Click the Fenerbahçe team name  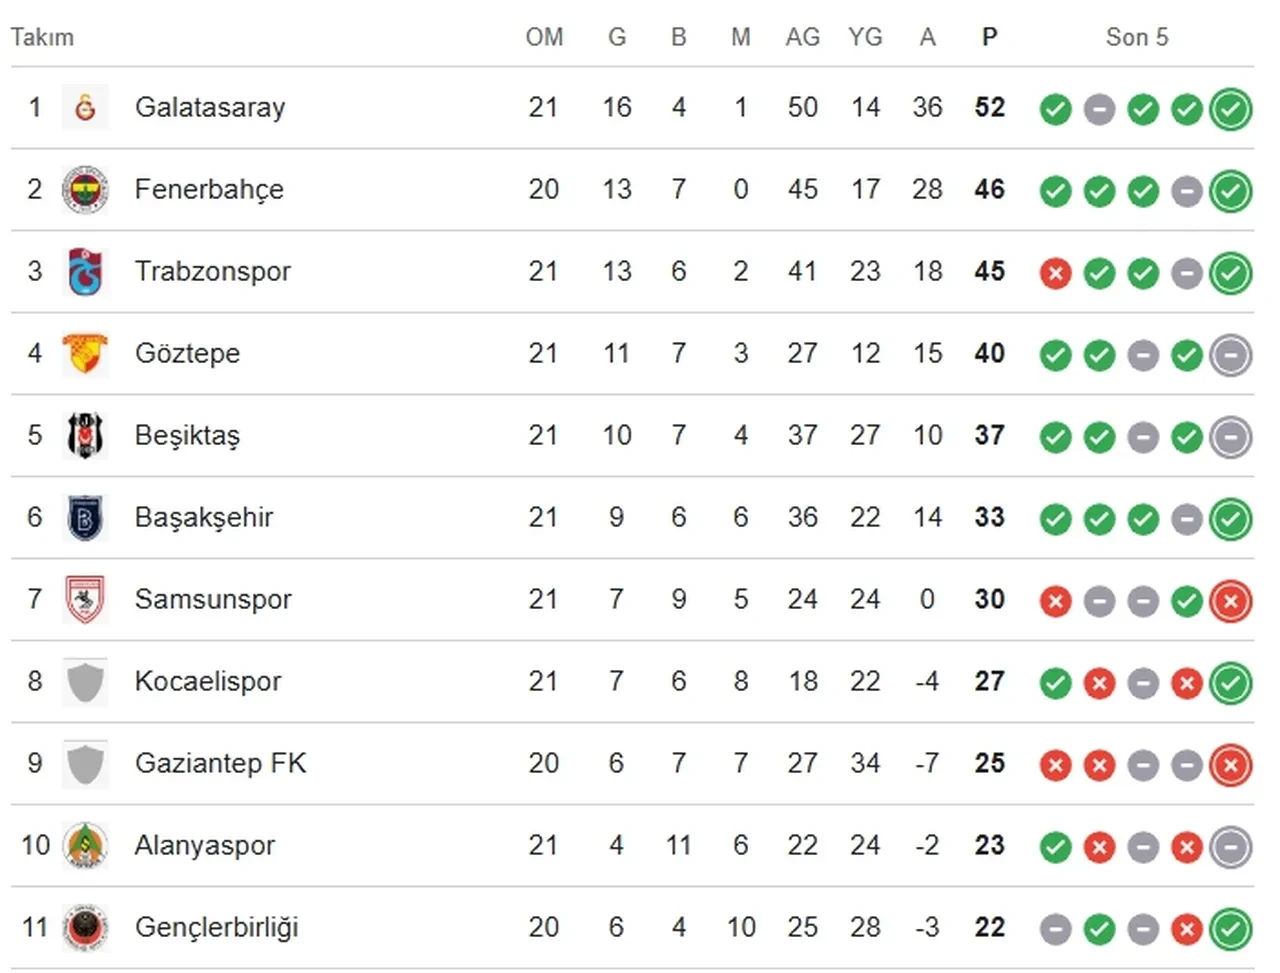pyautogui.click(x=209, y=189)
